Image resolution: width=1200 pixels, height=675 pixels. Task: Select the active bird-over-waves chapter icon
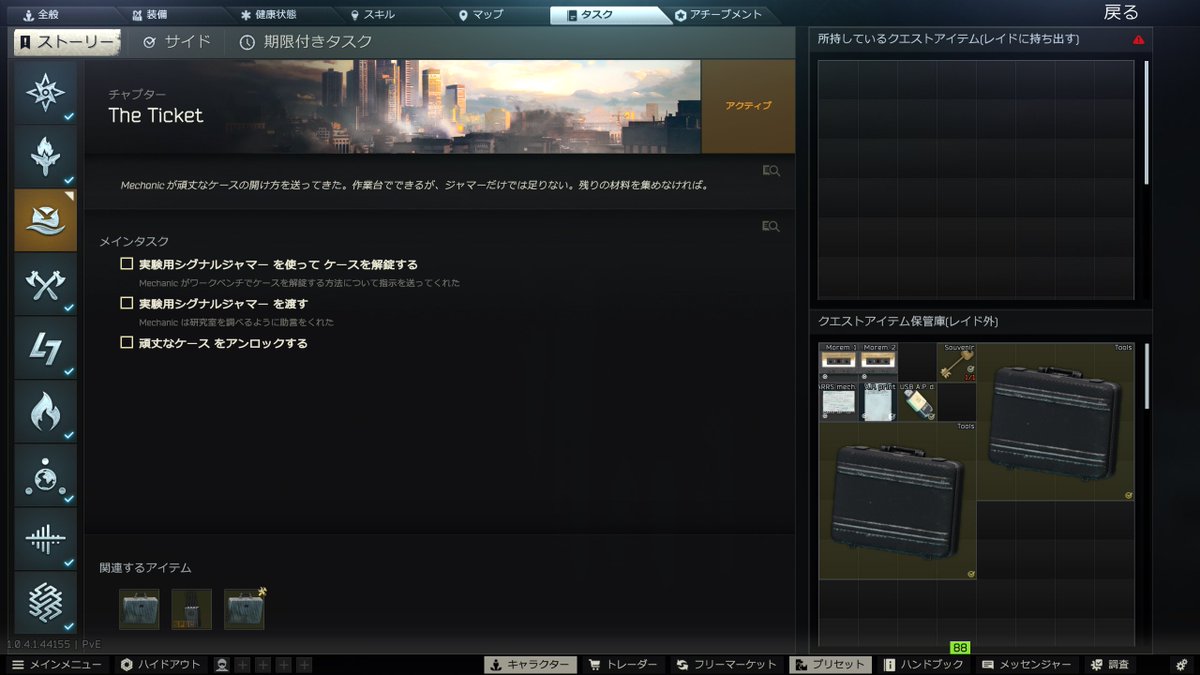[x=45, y=220]
